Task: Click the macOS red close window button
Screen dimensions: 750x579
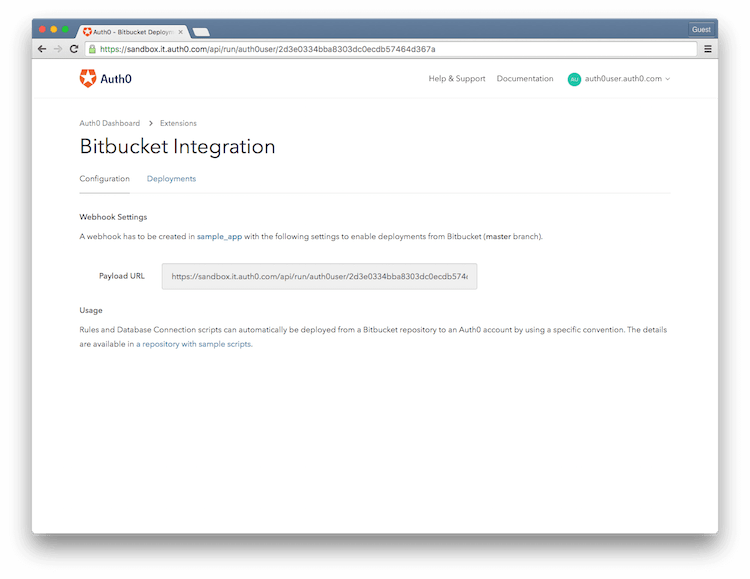Action: coord(42,29)
